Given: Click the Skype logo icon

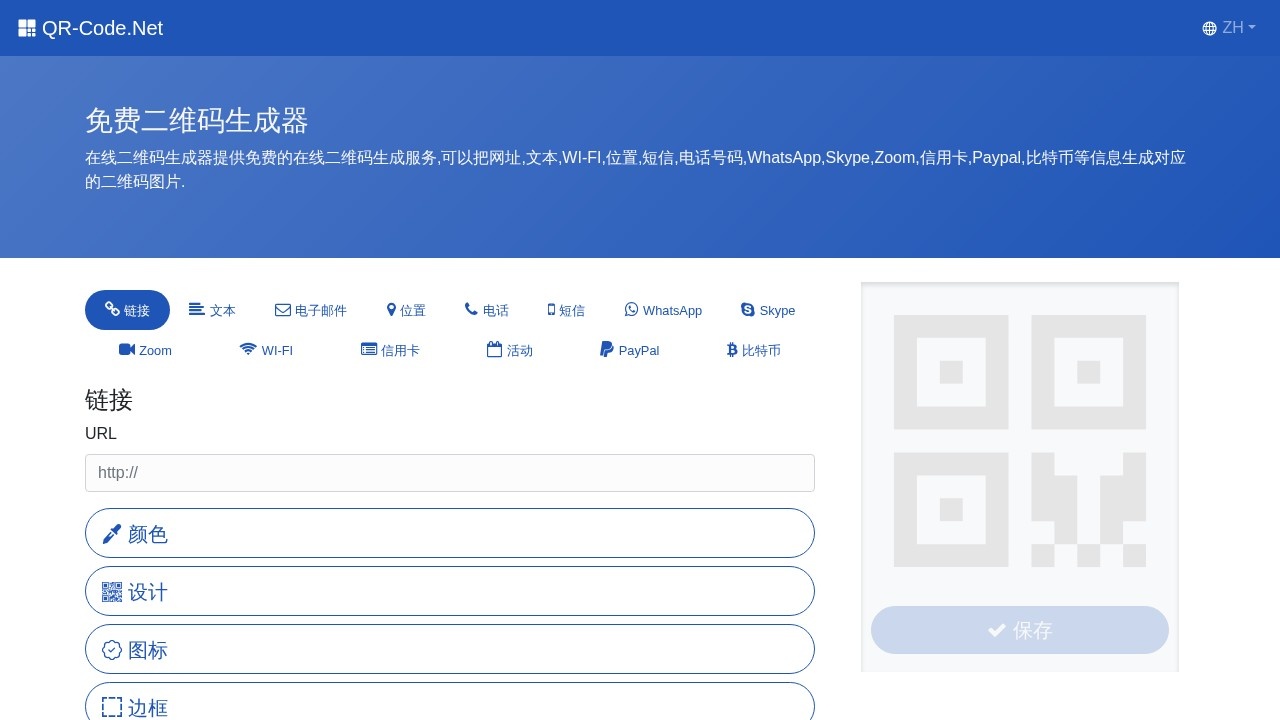Looking at the screenshot, I should pyautogui.click(x=748, y=309).
